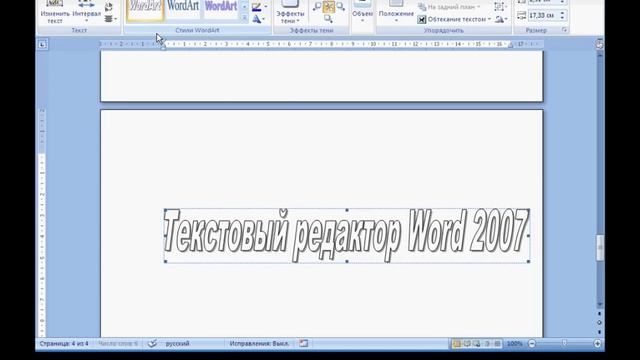Click the scroll down arrow
640x360 pixels.
coord(600,304)
